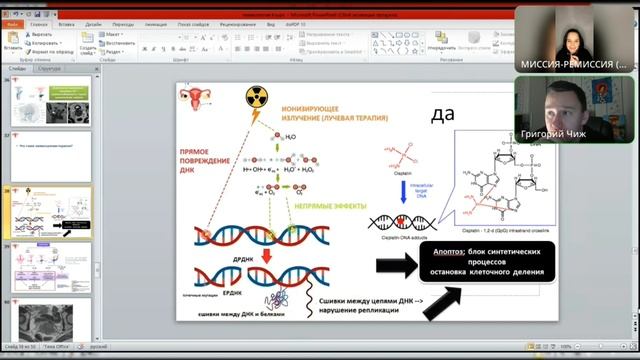The width and height of the screenshot is (640, 360).
Task: Select slide thumbnail 36 with MRI images
Action: coord(51,101)
